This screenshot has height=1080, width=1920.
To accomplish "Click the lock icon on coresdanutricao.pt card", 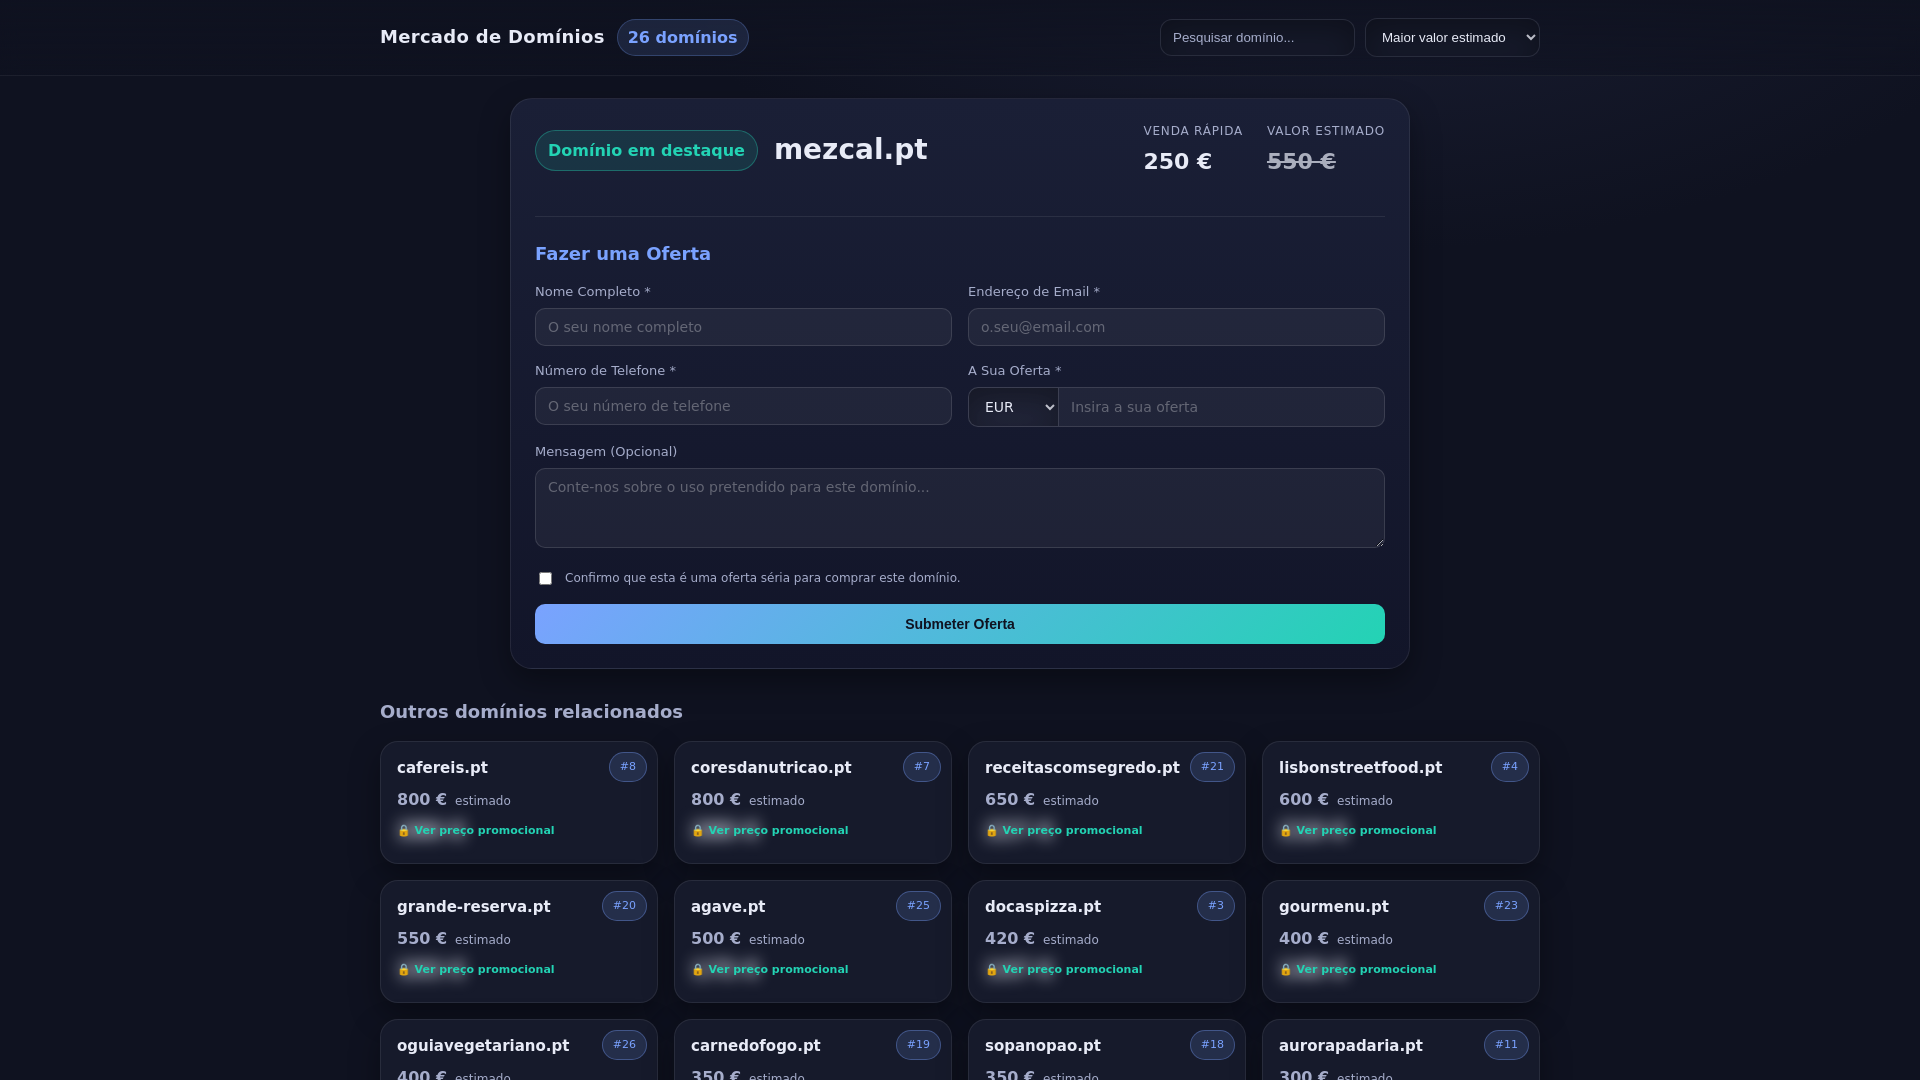I will (698, 831).
